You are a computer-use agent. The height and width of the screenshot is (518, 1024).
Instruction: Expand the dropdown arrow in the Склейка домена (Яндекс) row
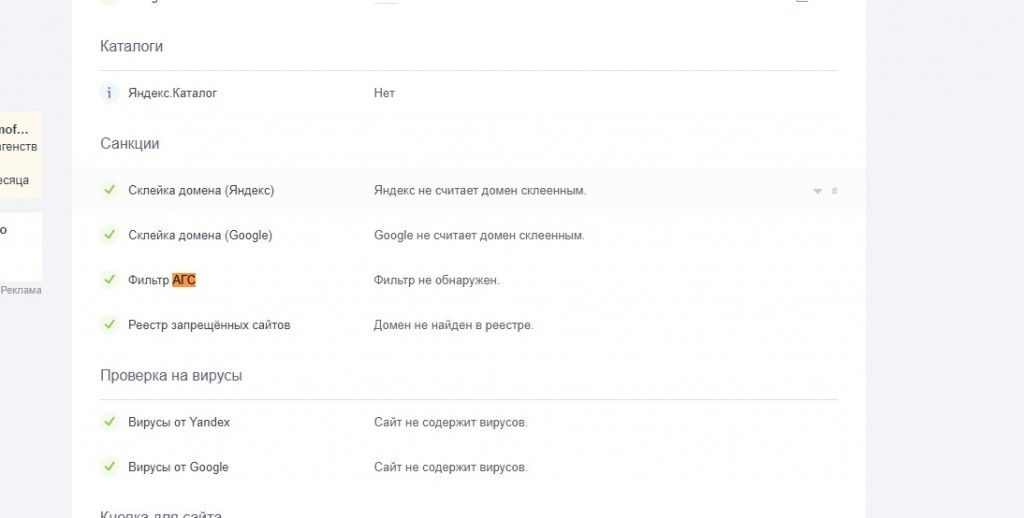817,191
